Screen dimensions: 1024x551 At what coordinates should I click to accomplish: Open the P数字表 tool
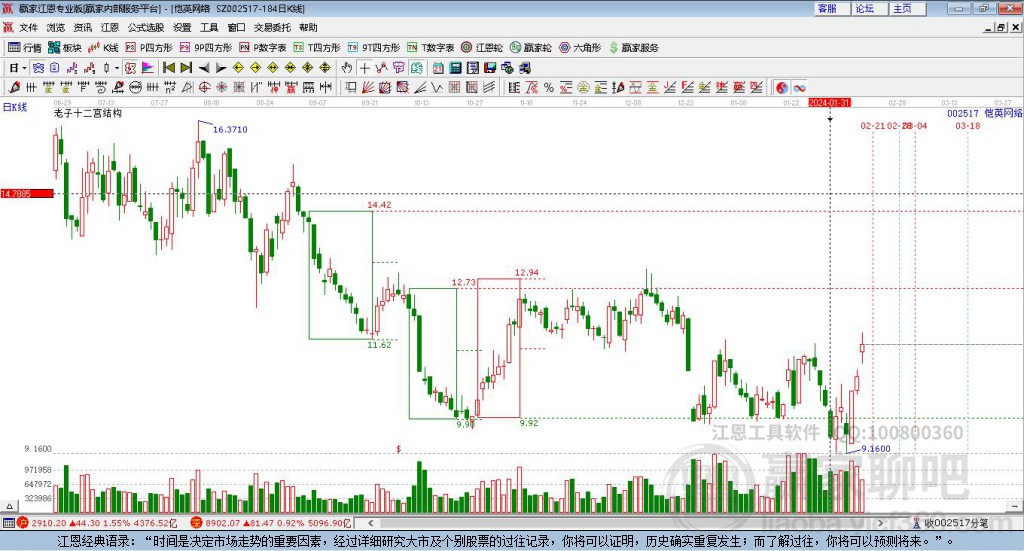[x=263, y=48]
